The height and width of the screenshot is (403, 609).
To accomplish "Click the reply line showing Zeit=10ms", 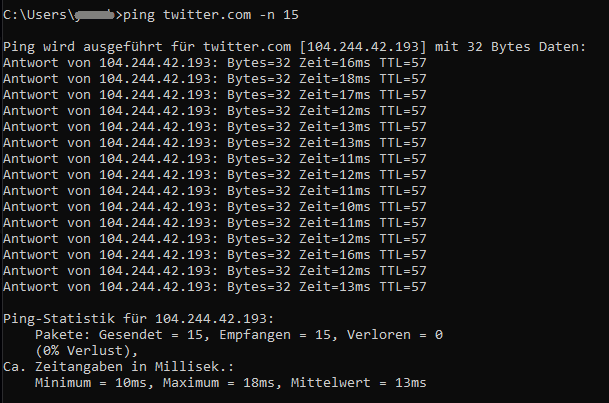I will pyautogui.click(x=215, y=207).
